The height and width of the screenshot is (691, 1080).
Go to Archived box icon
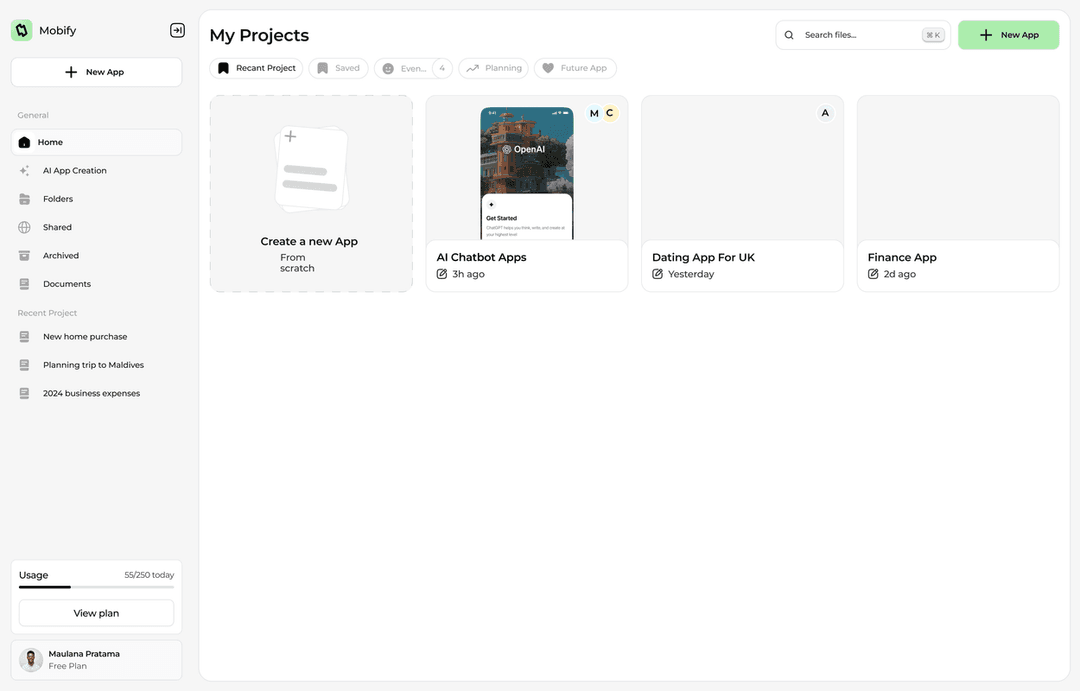pyautogui.click(x=25, y=256)
